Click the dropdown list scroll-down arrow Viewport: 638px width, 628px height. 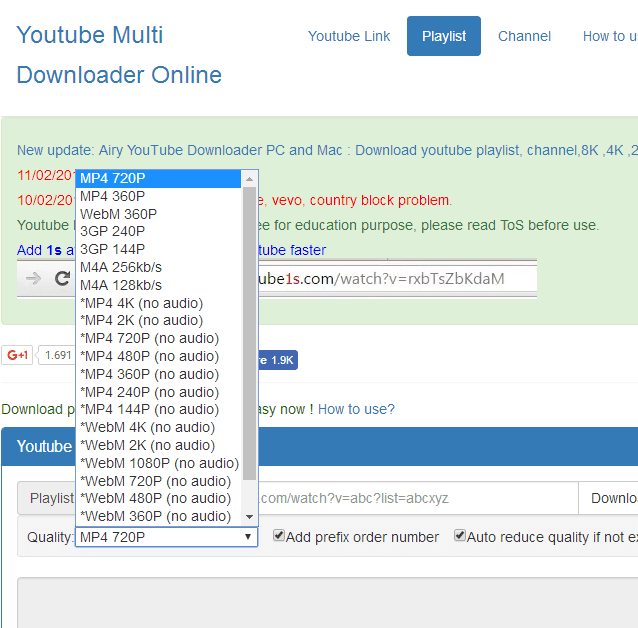(x=249, y=517)
